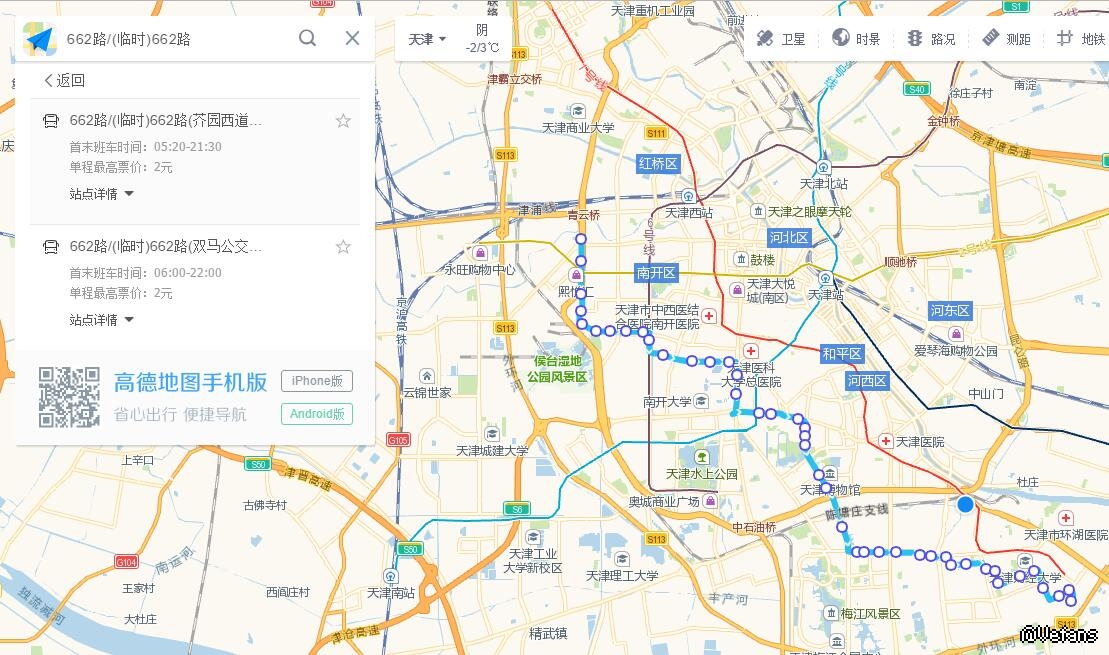This screenshot has height=655, width=1109.
Task: Go back via 返回 link
Action: 64,80
